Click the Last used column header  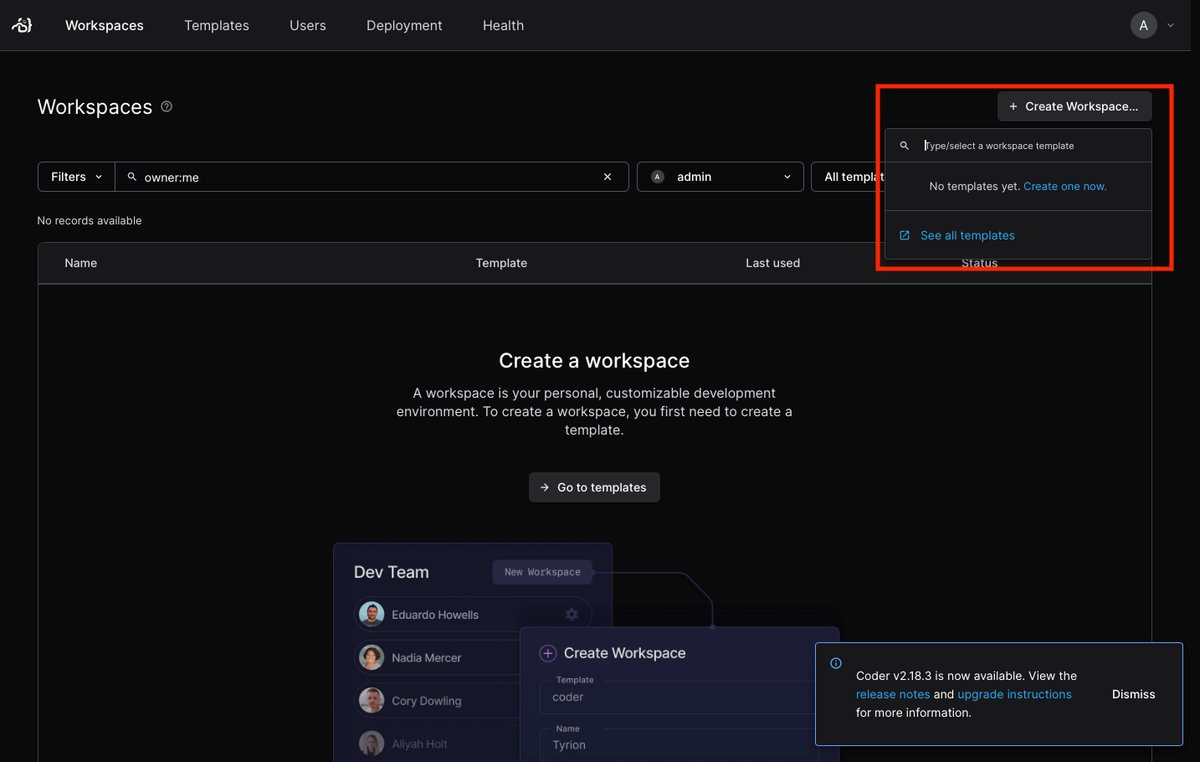[x=772, y=263]
